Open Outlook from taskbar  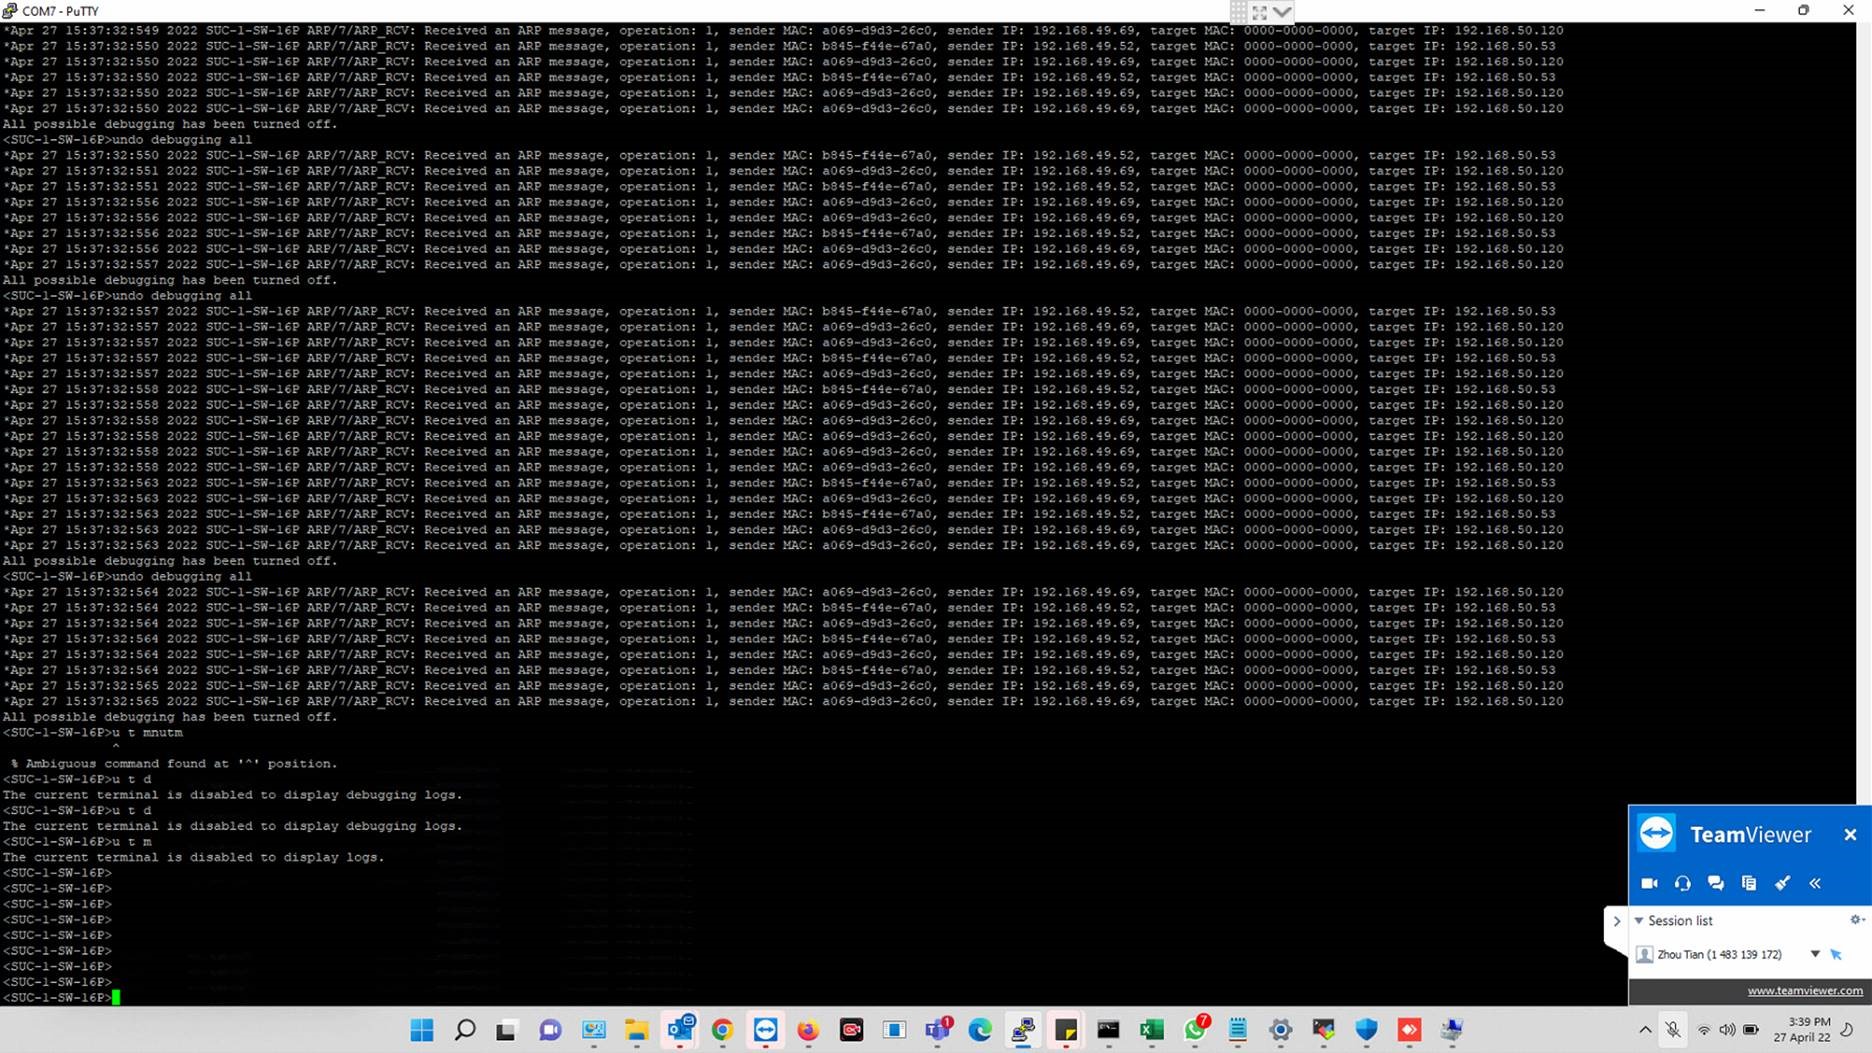pos(680,1030)
